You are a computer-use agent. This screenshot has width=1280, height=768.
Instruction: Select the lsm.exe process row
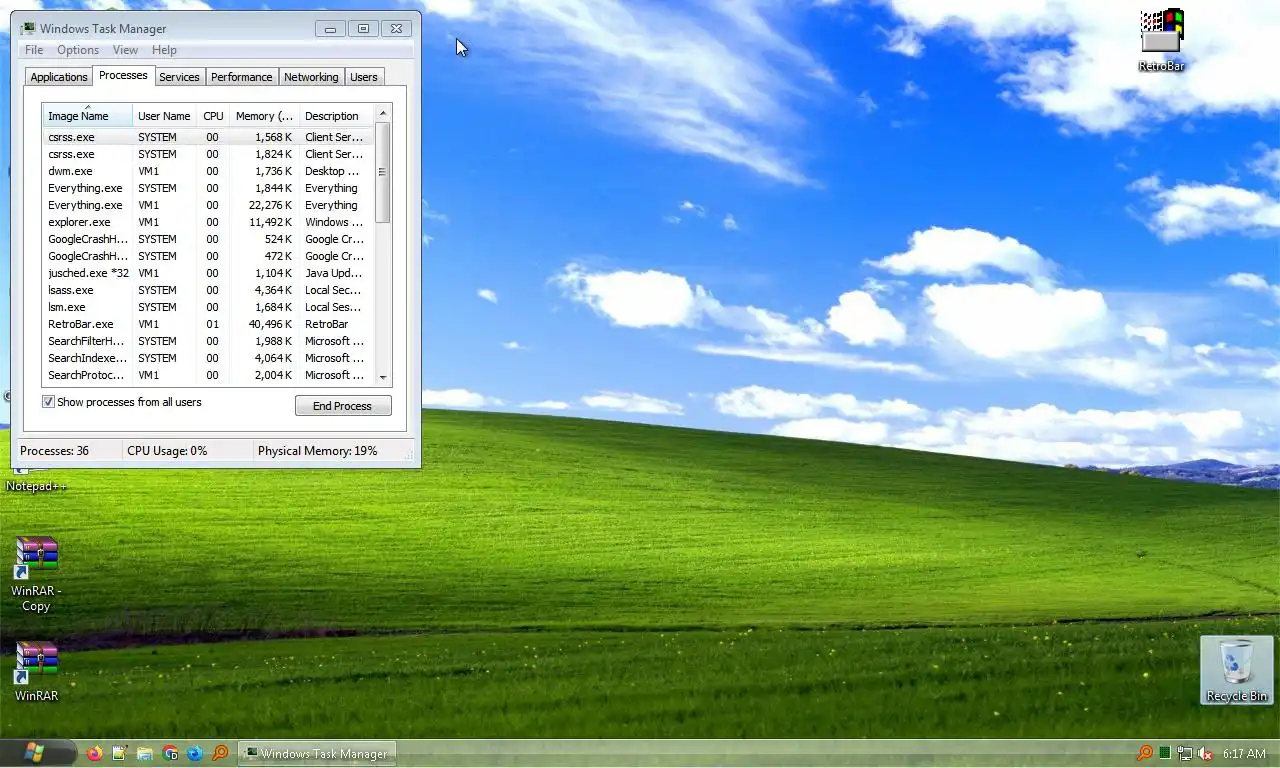208,307
